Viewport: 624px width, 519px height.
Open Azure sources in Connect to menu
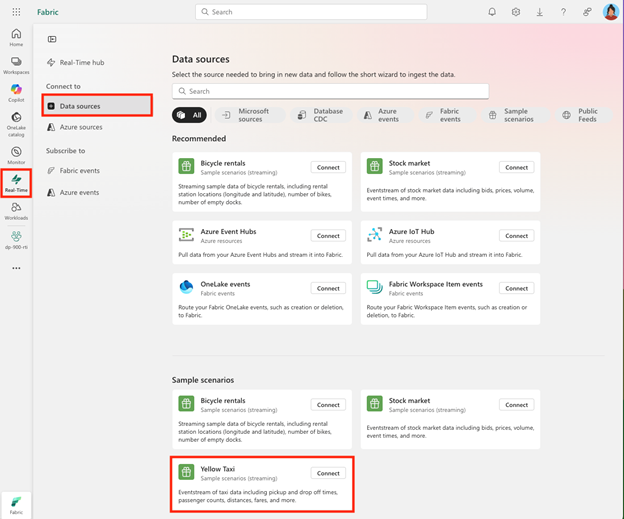click(x=80, y=127)
